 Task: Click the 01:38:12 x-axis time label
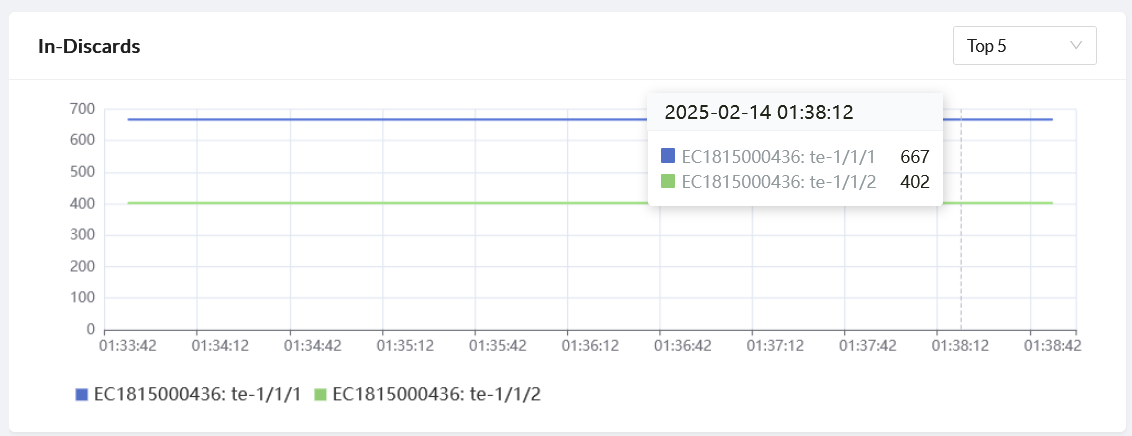pyautogui.click(x=960, y=346)
